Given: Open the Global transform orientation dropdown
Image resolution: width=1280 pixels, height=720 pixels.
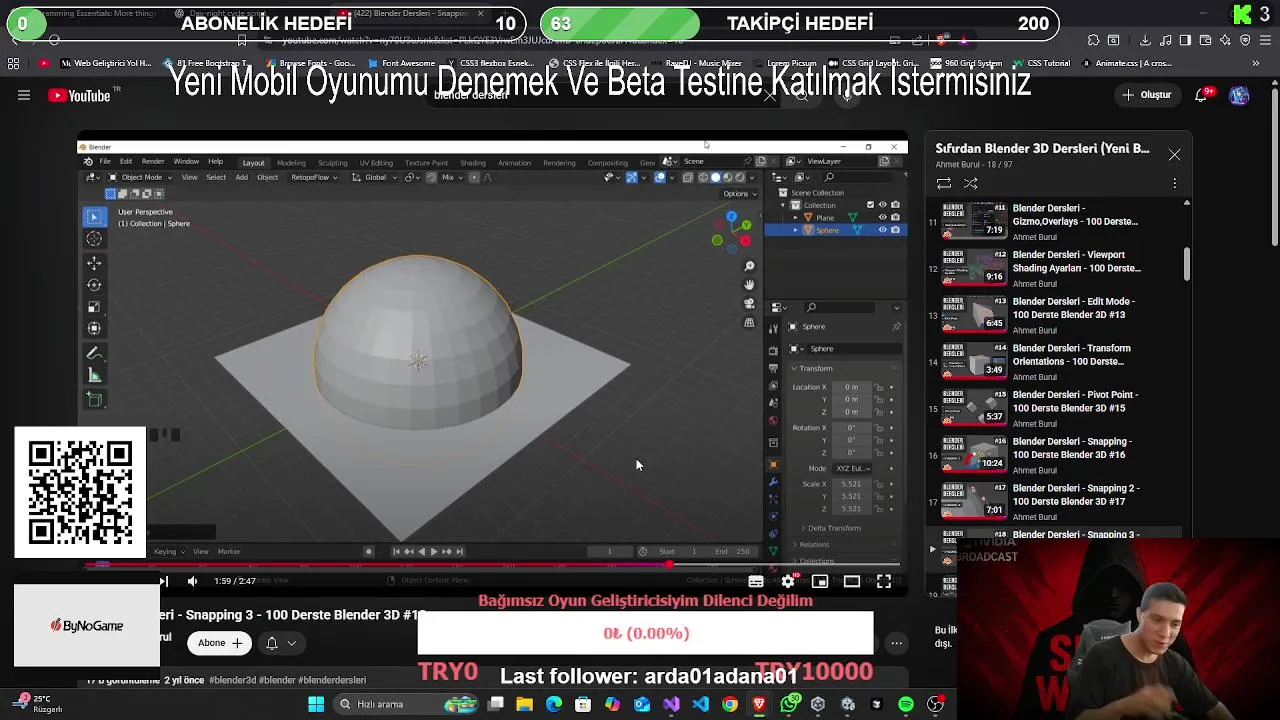Looking at the screenshot, I should pos(375,177).
